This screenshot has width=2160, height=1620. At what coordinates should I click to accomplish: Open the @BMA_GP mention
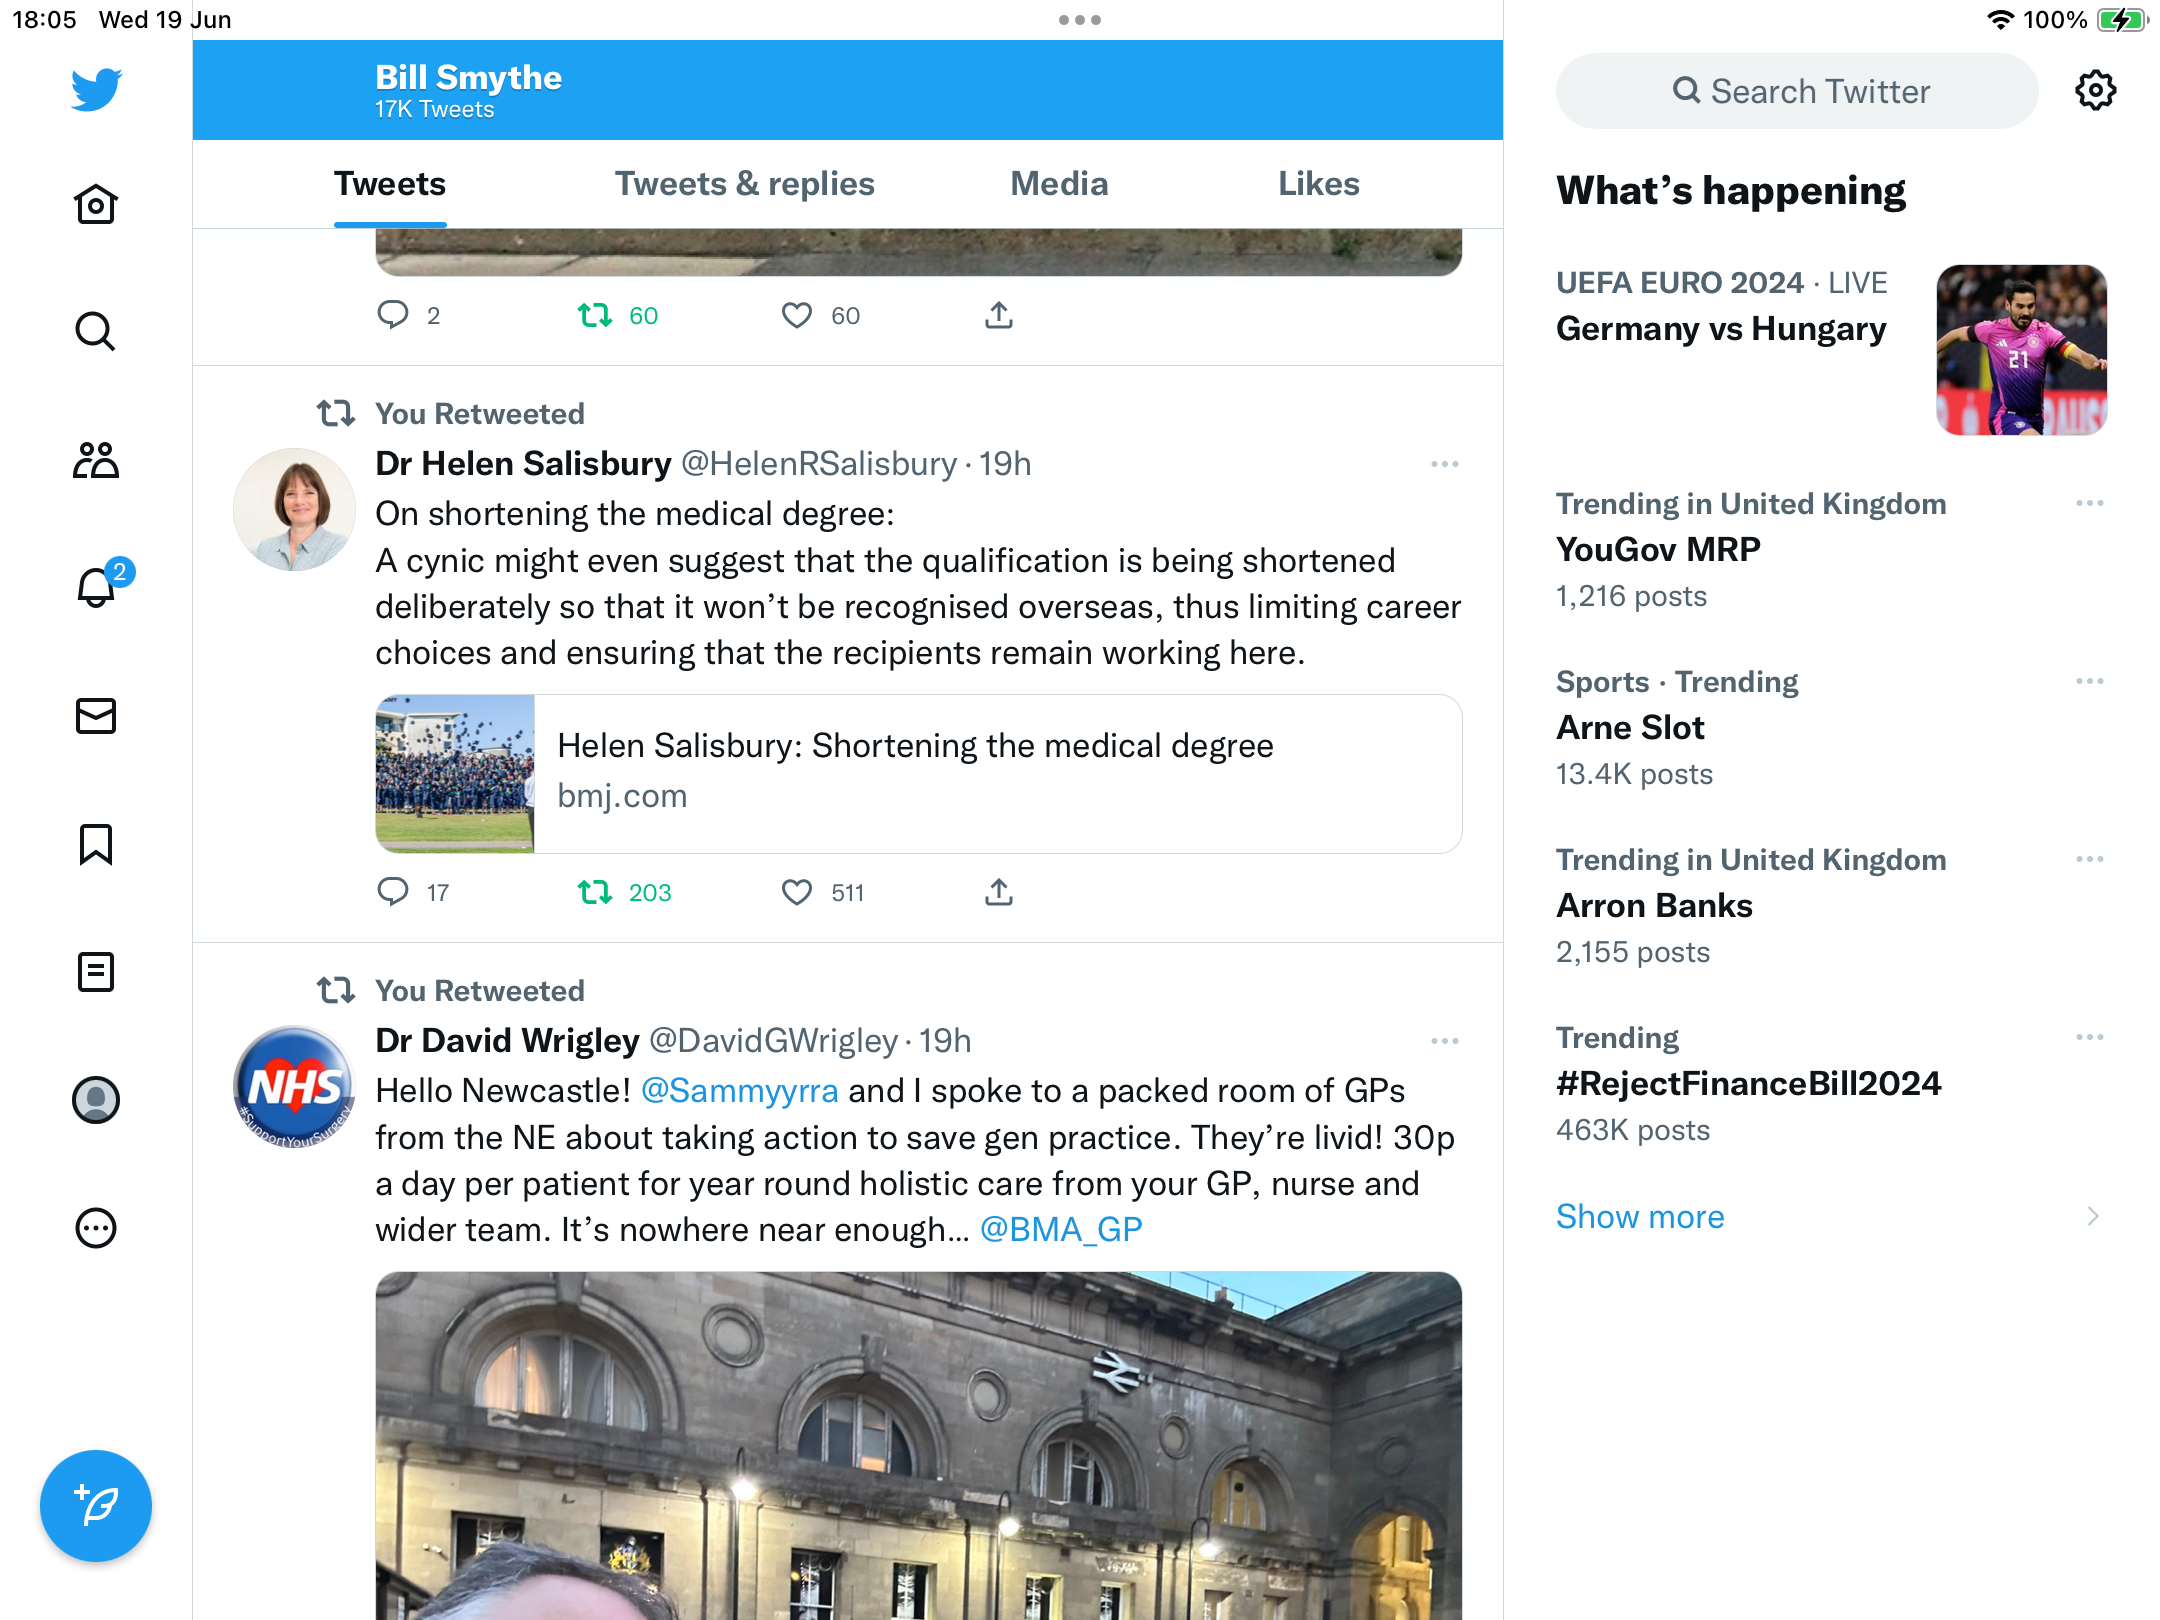[1061, 1229]
